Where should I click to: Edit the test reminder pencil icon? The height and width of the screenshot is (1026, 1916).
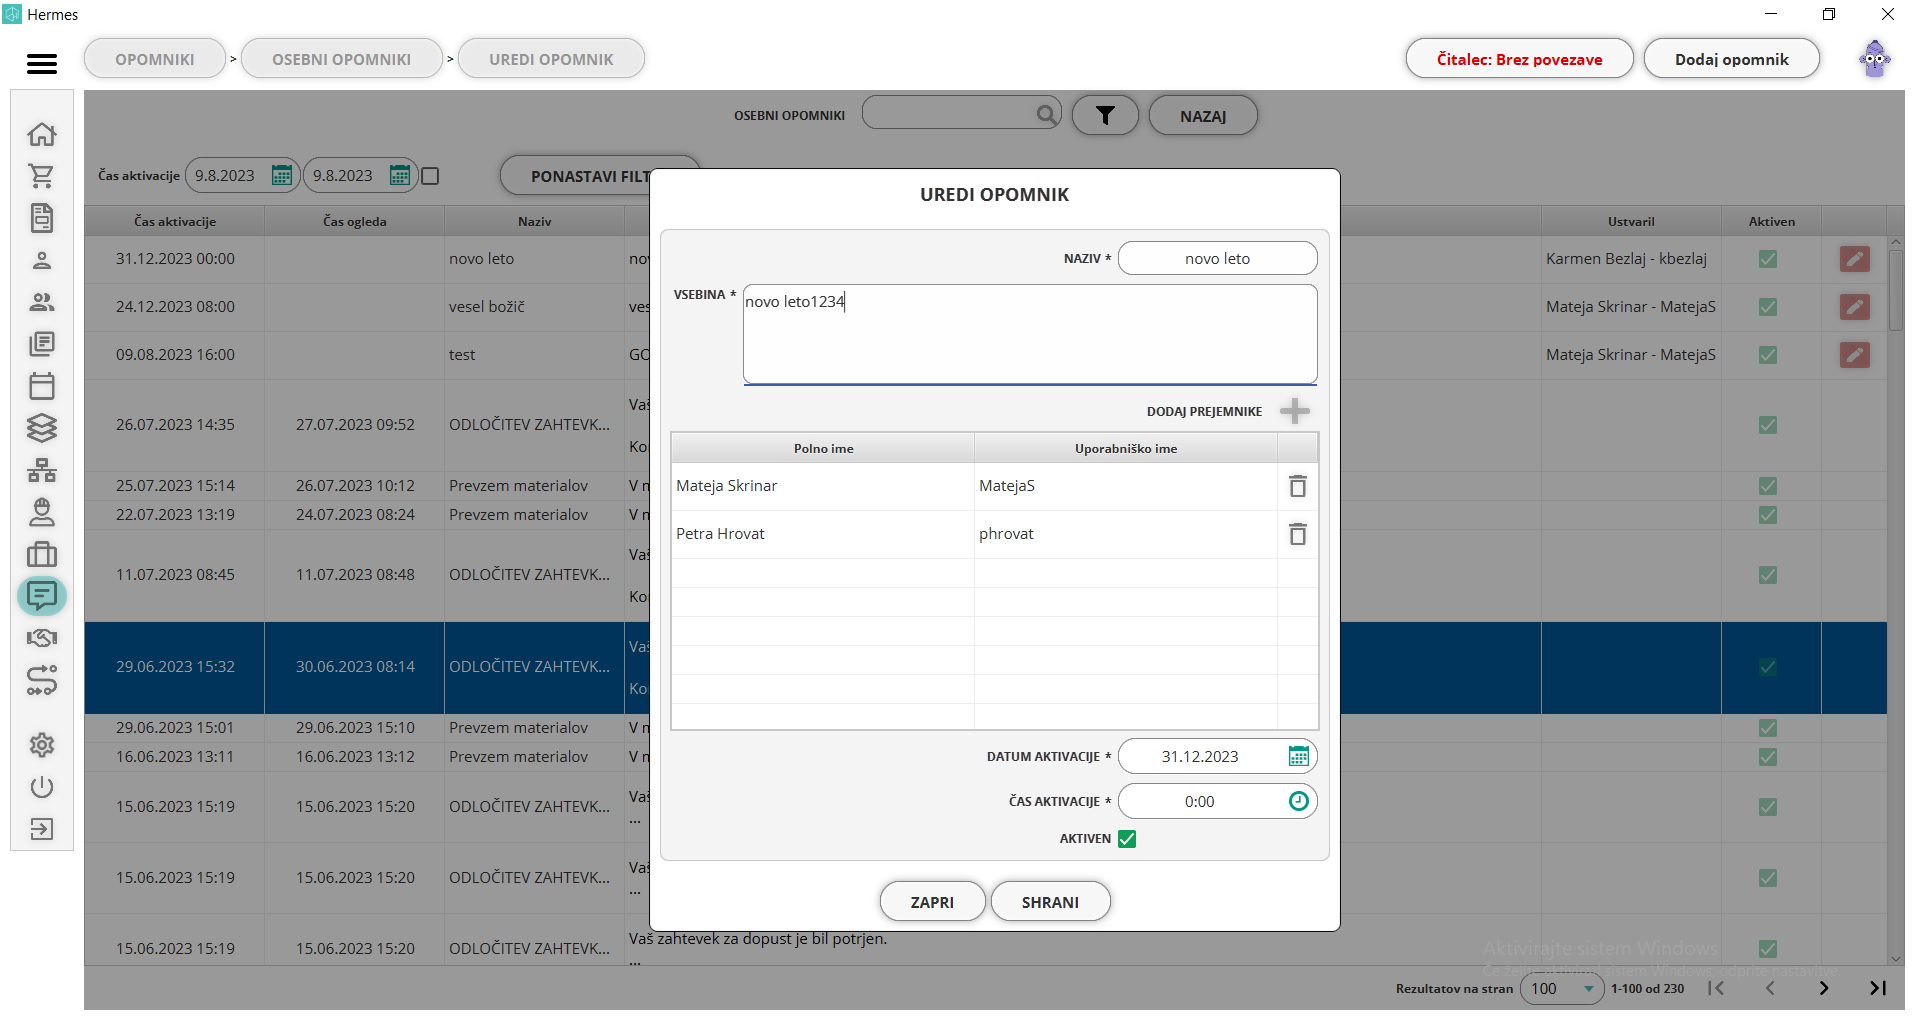point(1855,355)
